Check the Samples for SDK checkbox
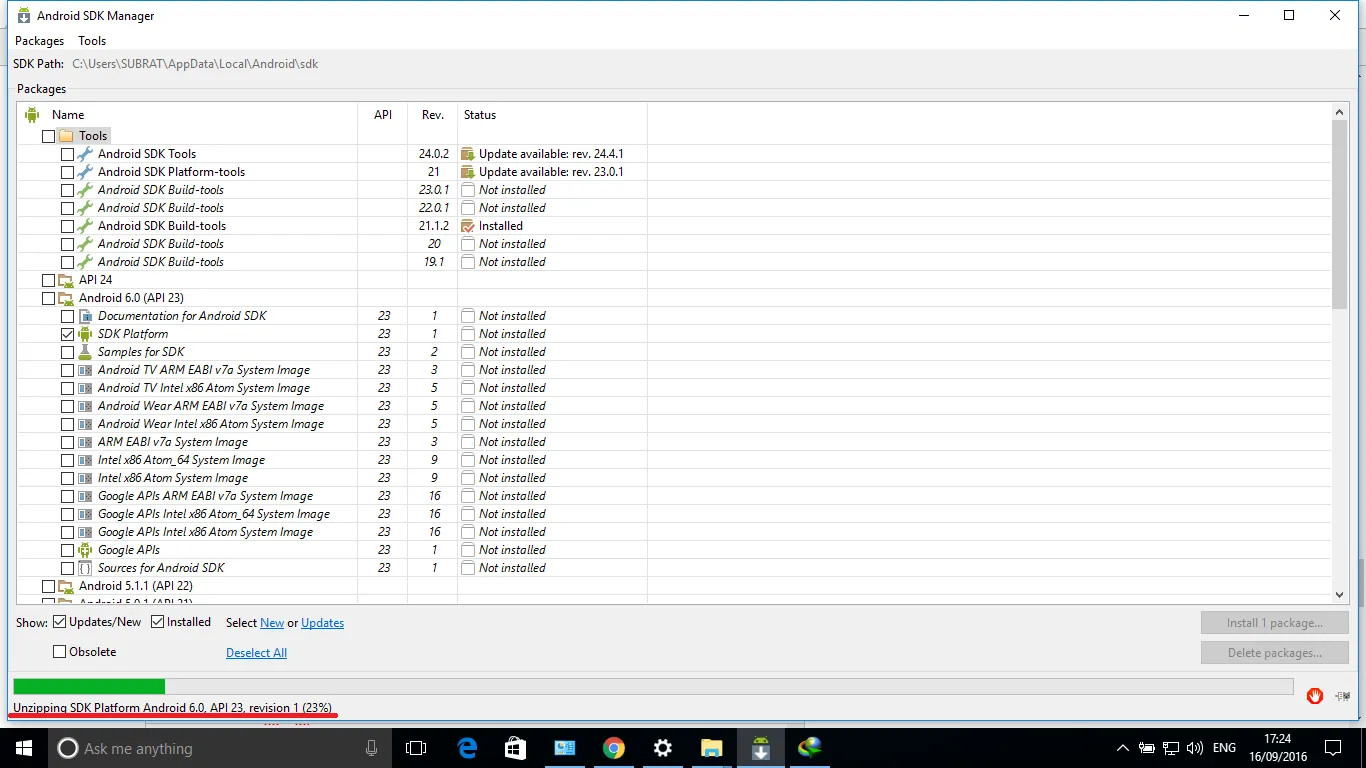 pyautogui.click(x=67, y=352)
